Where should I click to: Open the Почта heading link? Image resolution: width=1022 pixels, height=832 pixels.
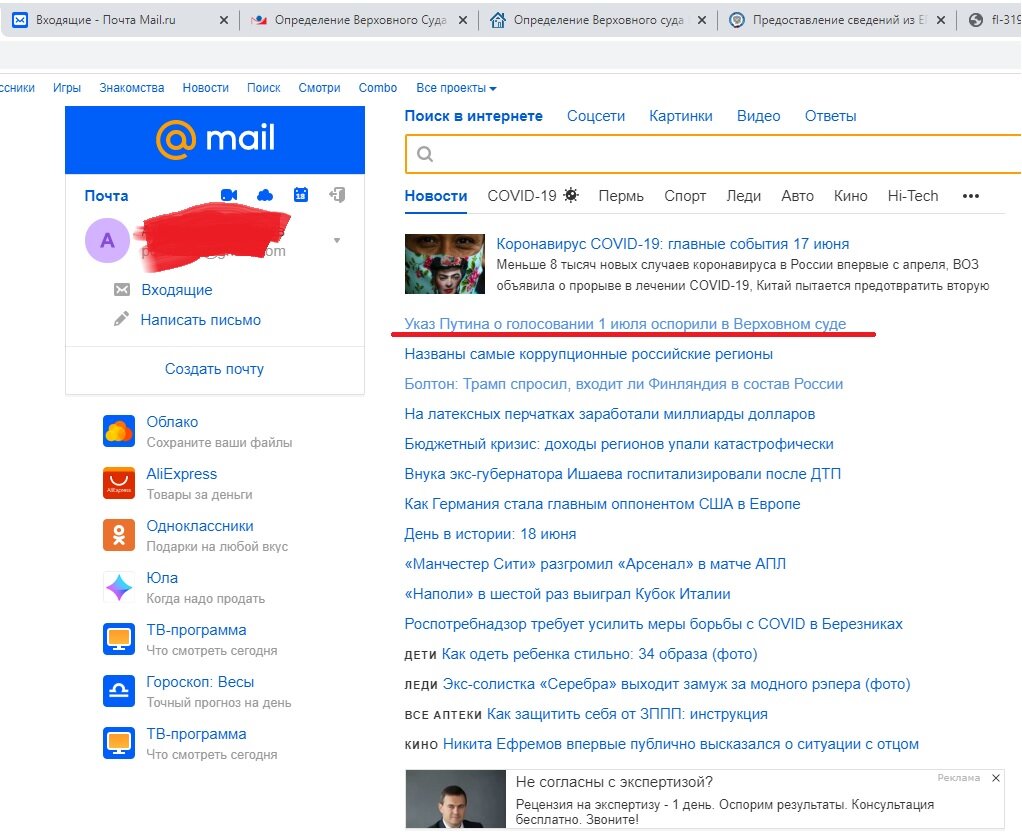[106, 196]
